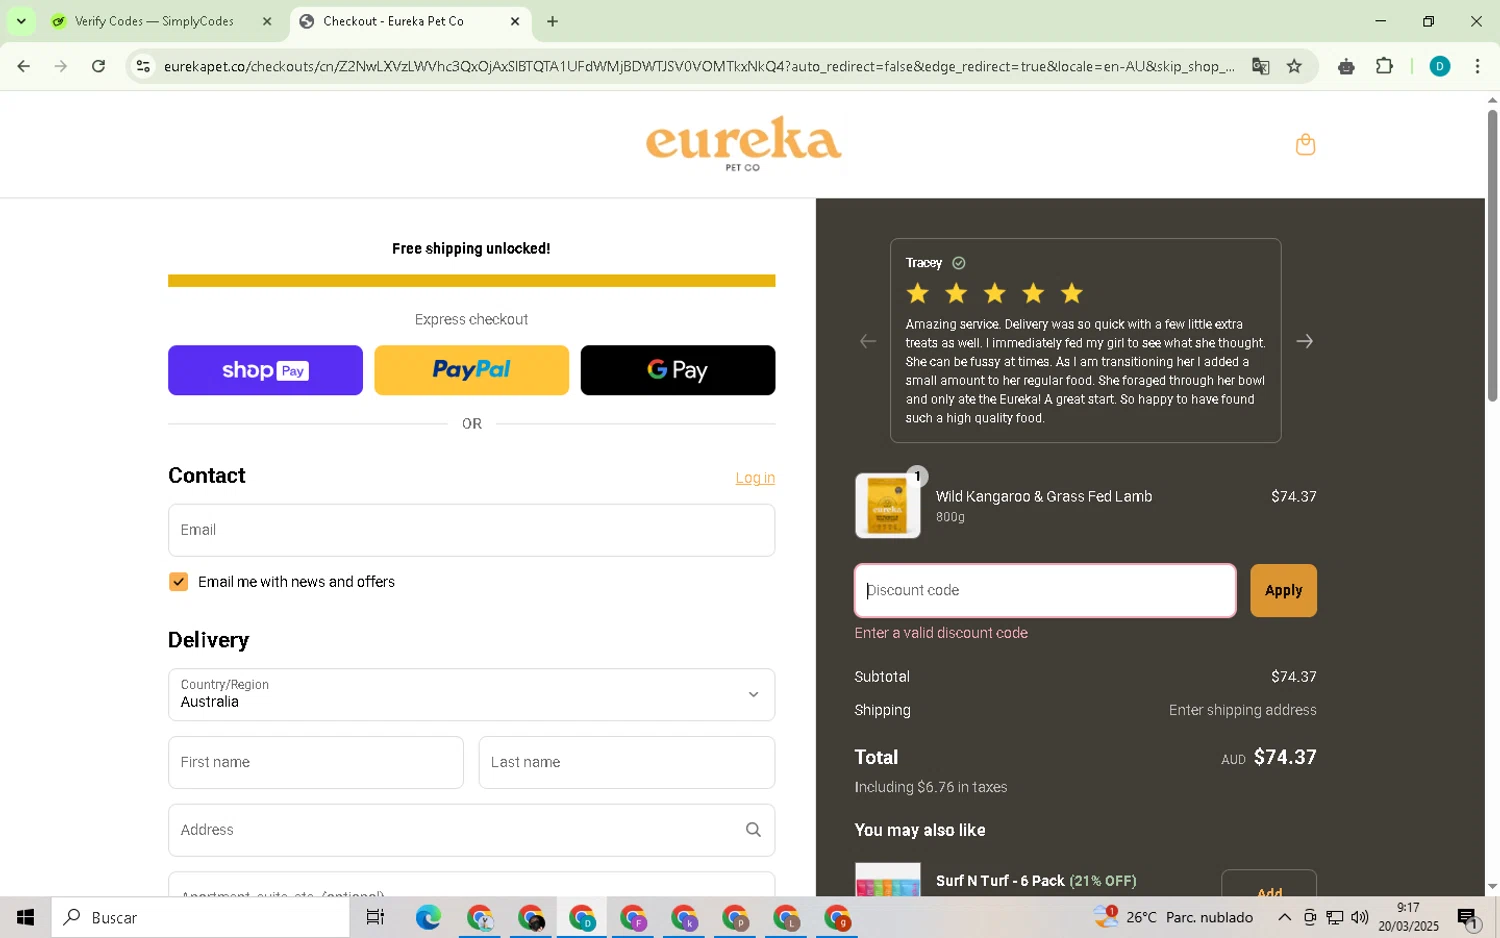Open new browser tab plus button
Viewport: 1500px width, 938px height.
click(x=552, y=21)
